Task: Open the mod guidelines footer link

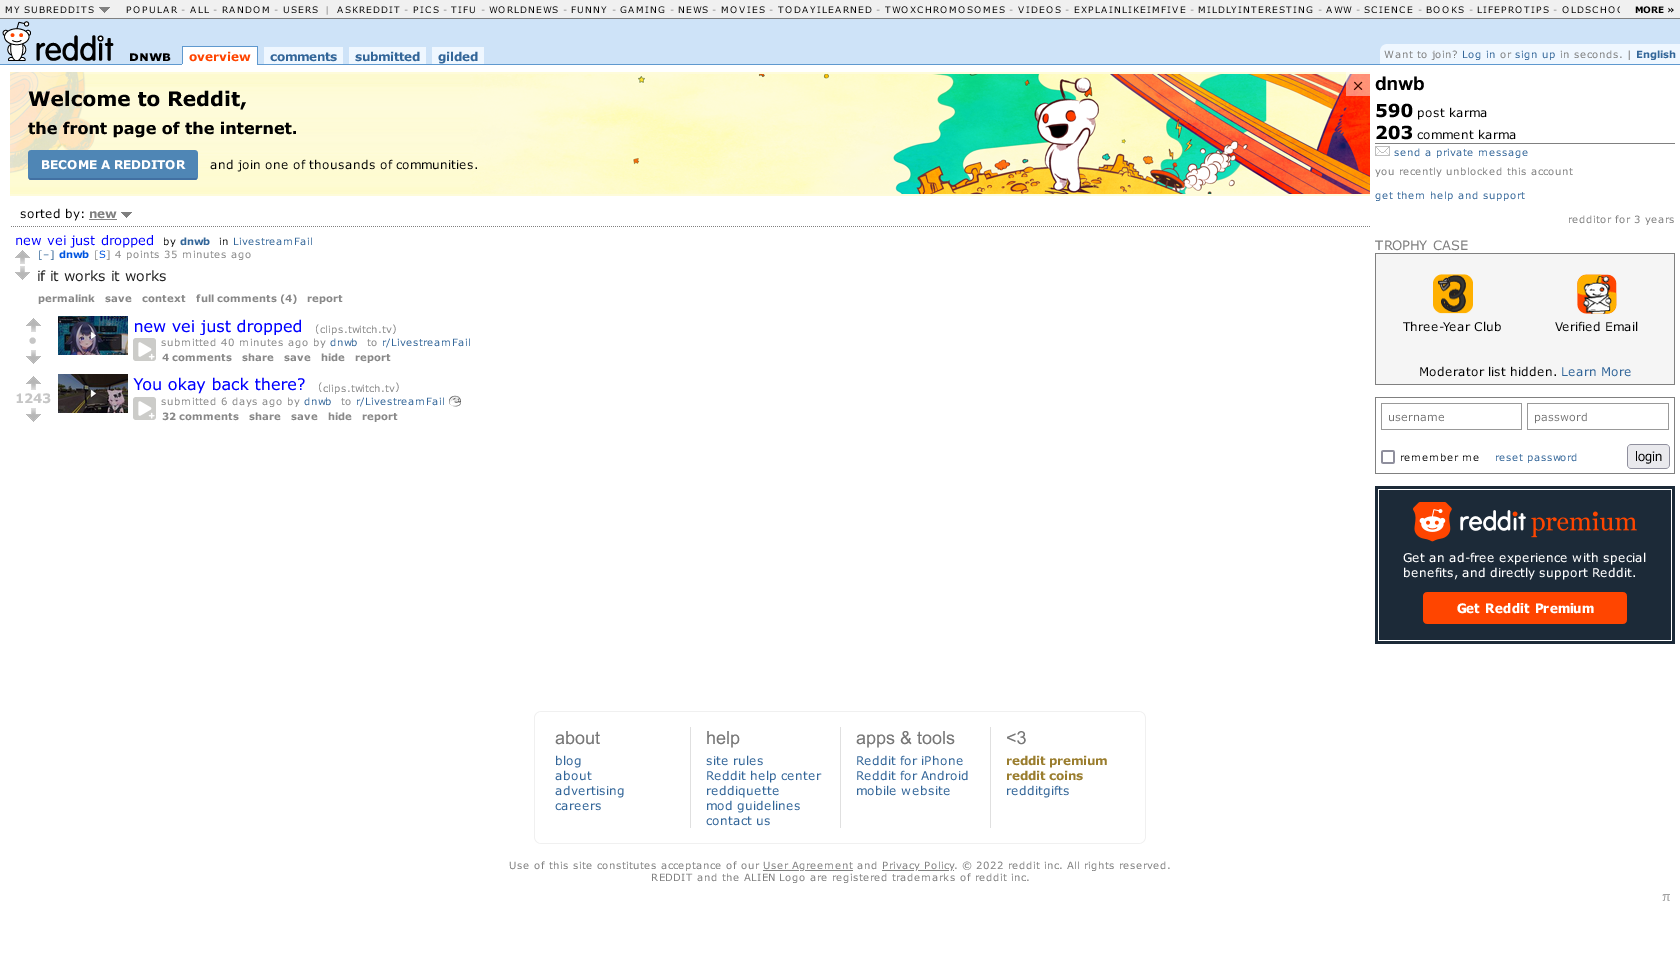Action: click(753, 805)
